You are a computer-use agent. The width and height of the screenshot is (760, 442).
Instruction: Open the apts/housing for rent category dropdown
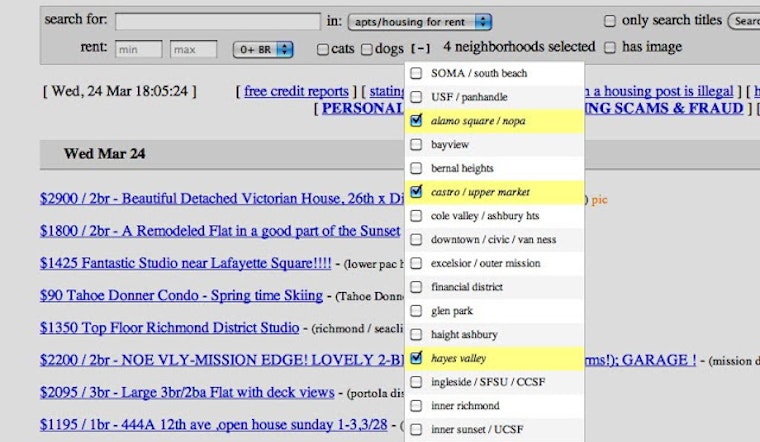point(420,22)
